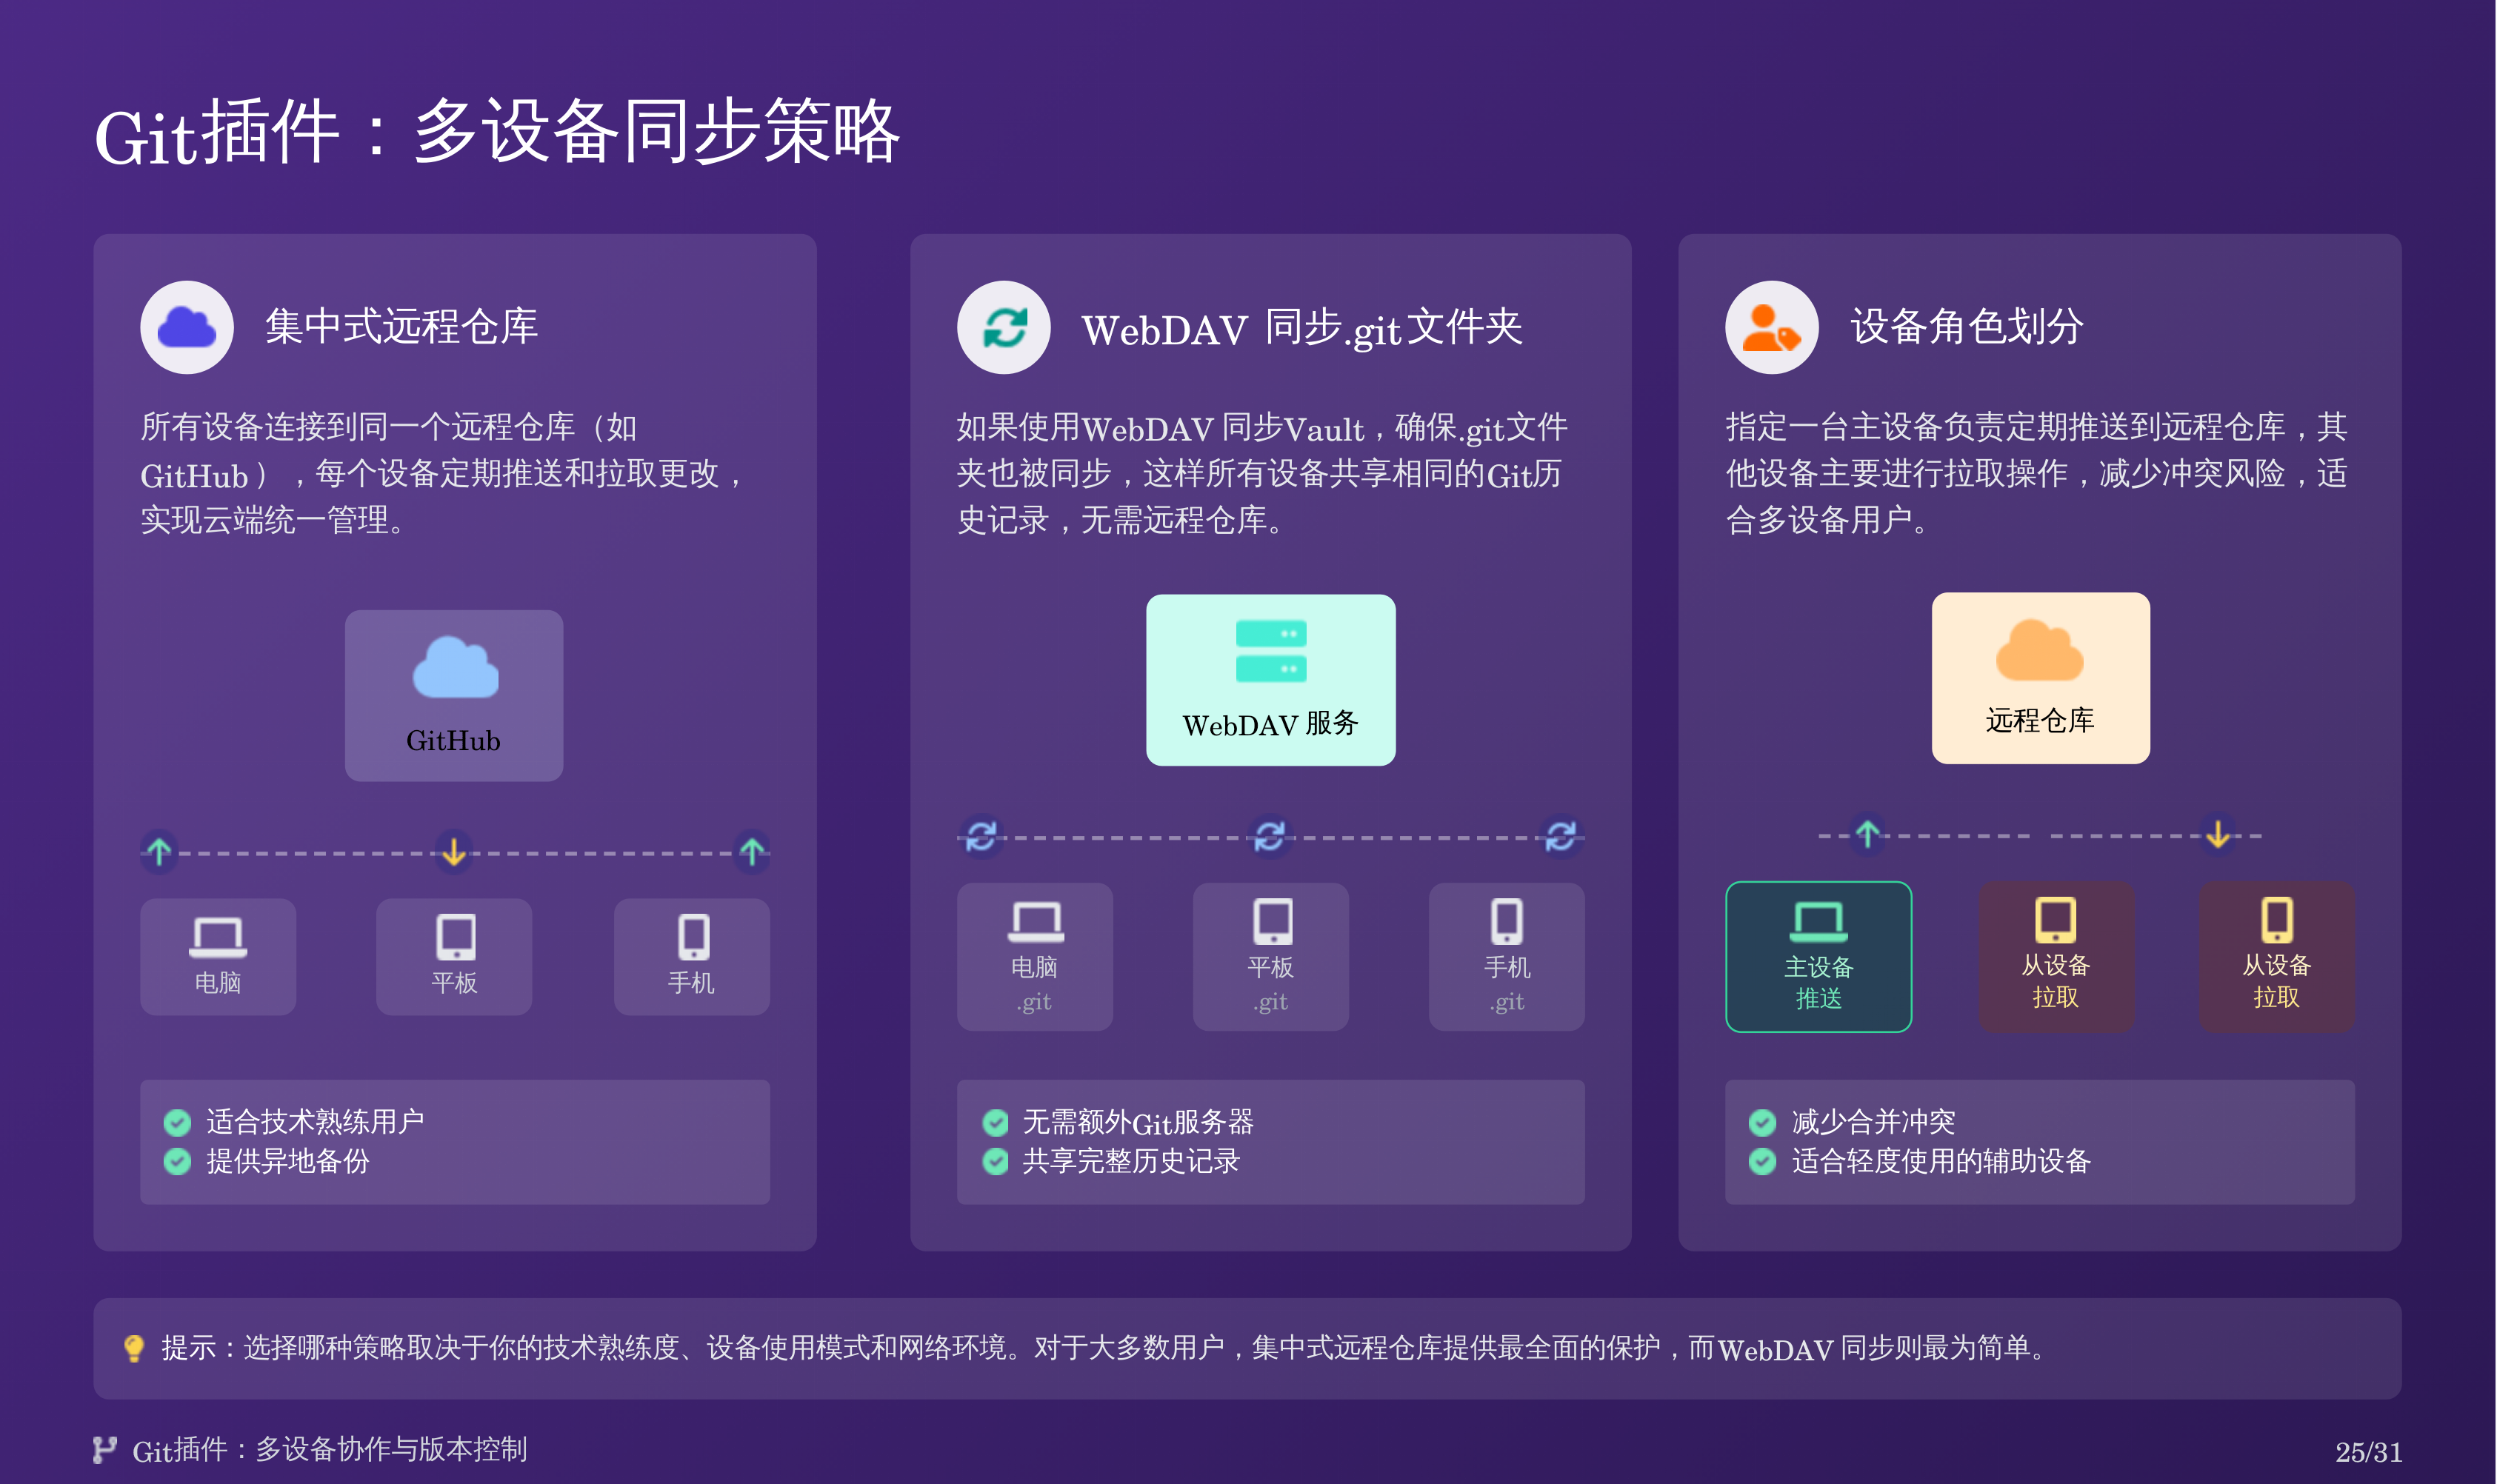Click the middle 从设备 拉取 tablet card
This screenshot has width=2497, height=1484.
[x=2056, y=956]
